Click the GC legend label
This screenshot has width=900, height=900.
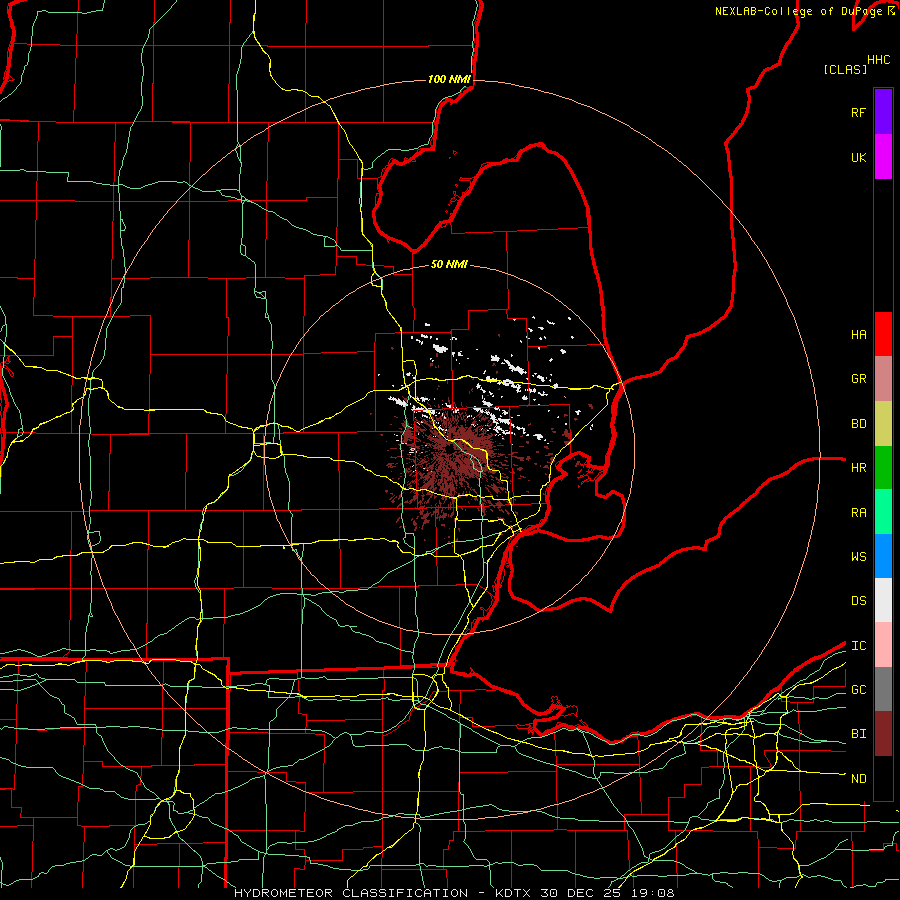[x=858, y=690]
